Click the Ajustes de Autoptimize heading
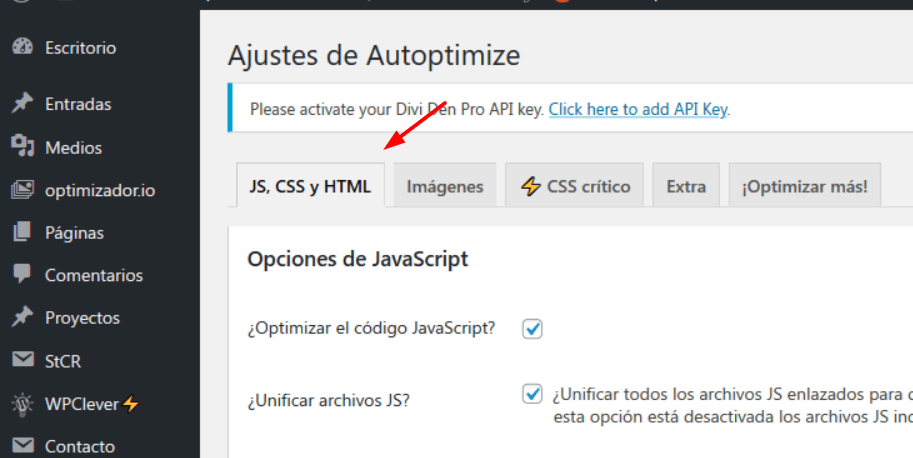This screenshot has width=913, height=458. tap(374, 56)
